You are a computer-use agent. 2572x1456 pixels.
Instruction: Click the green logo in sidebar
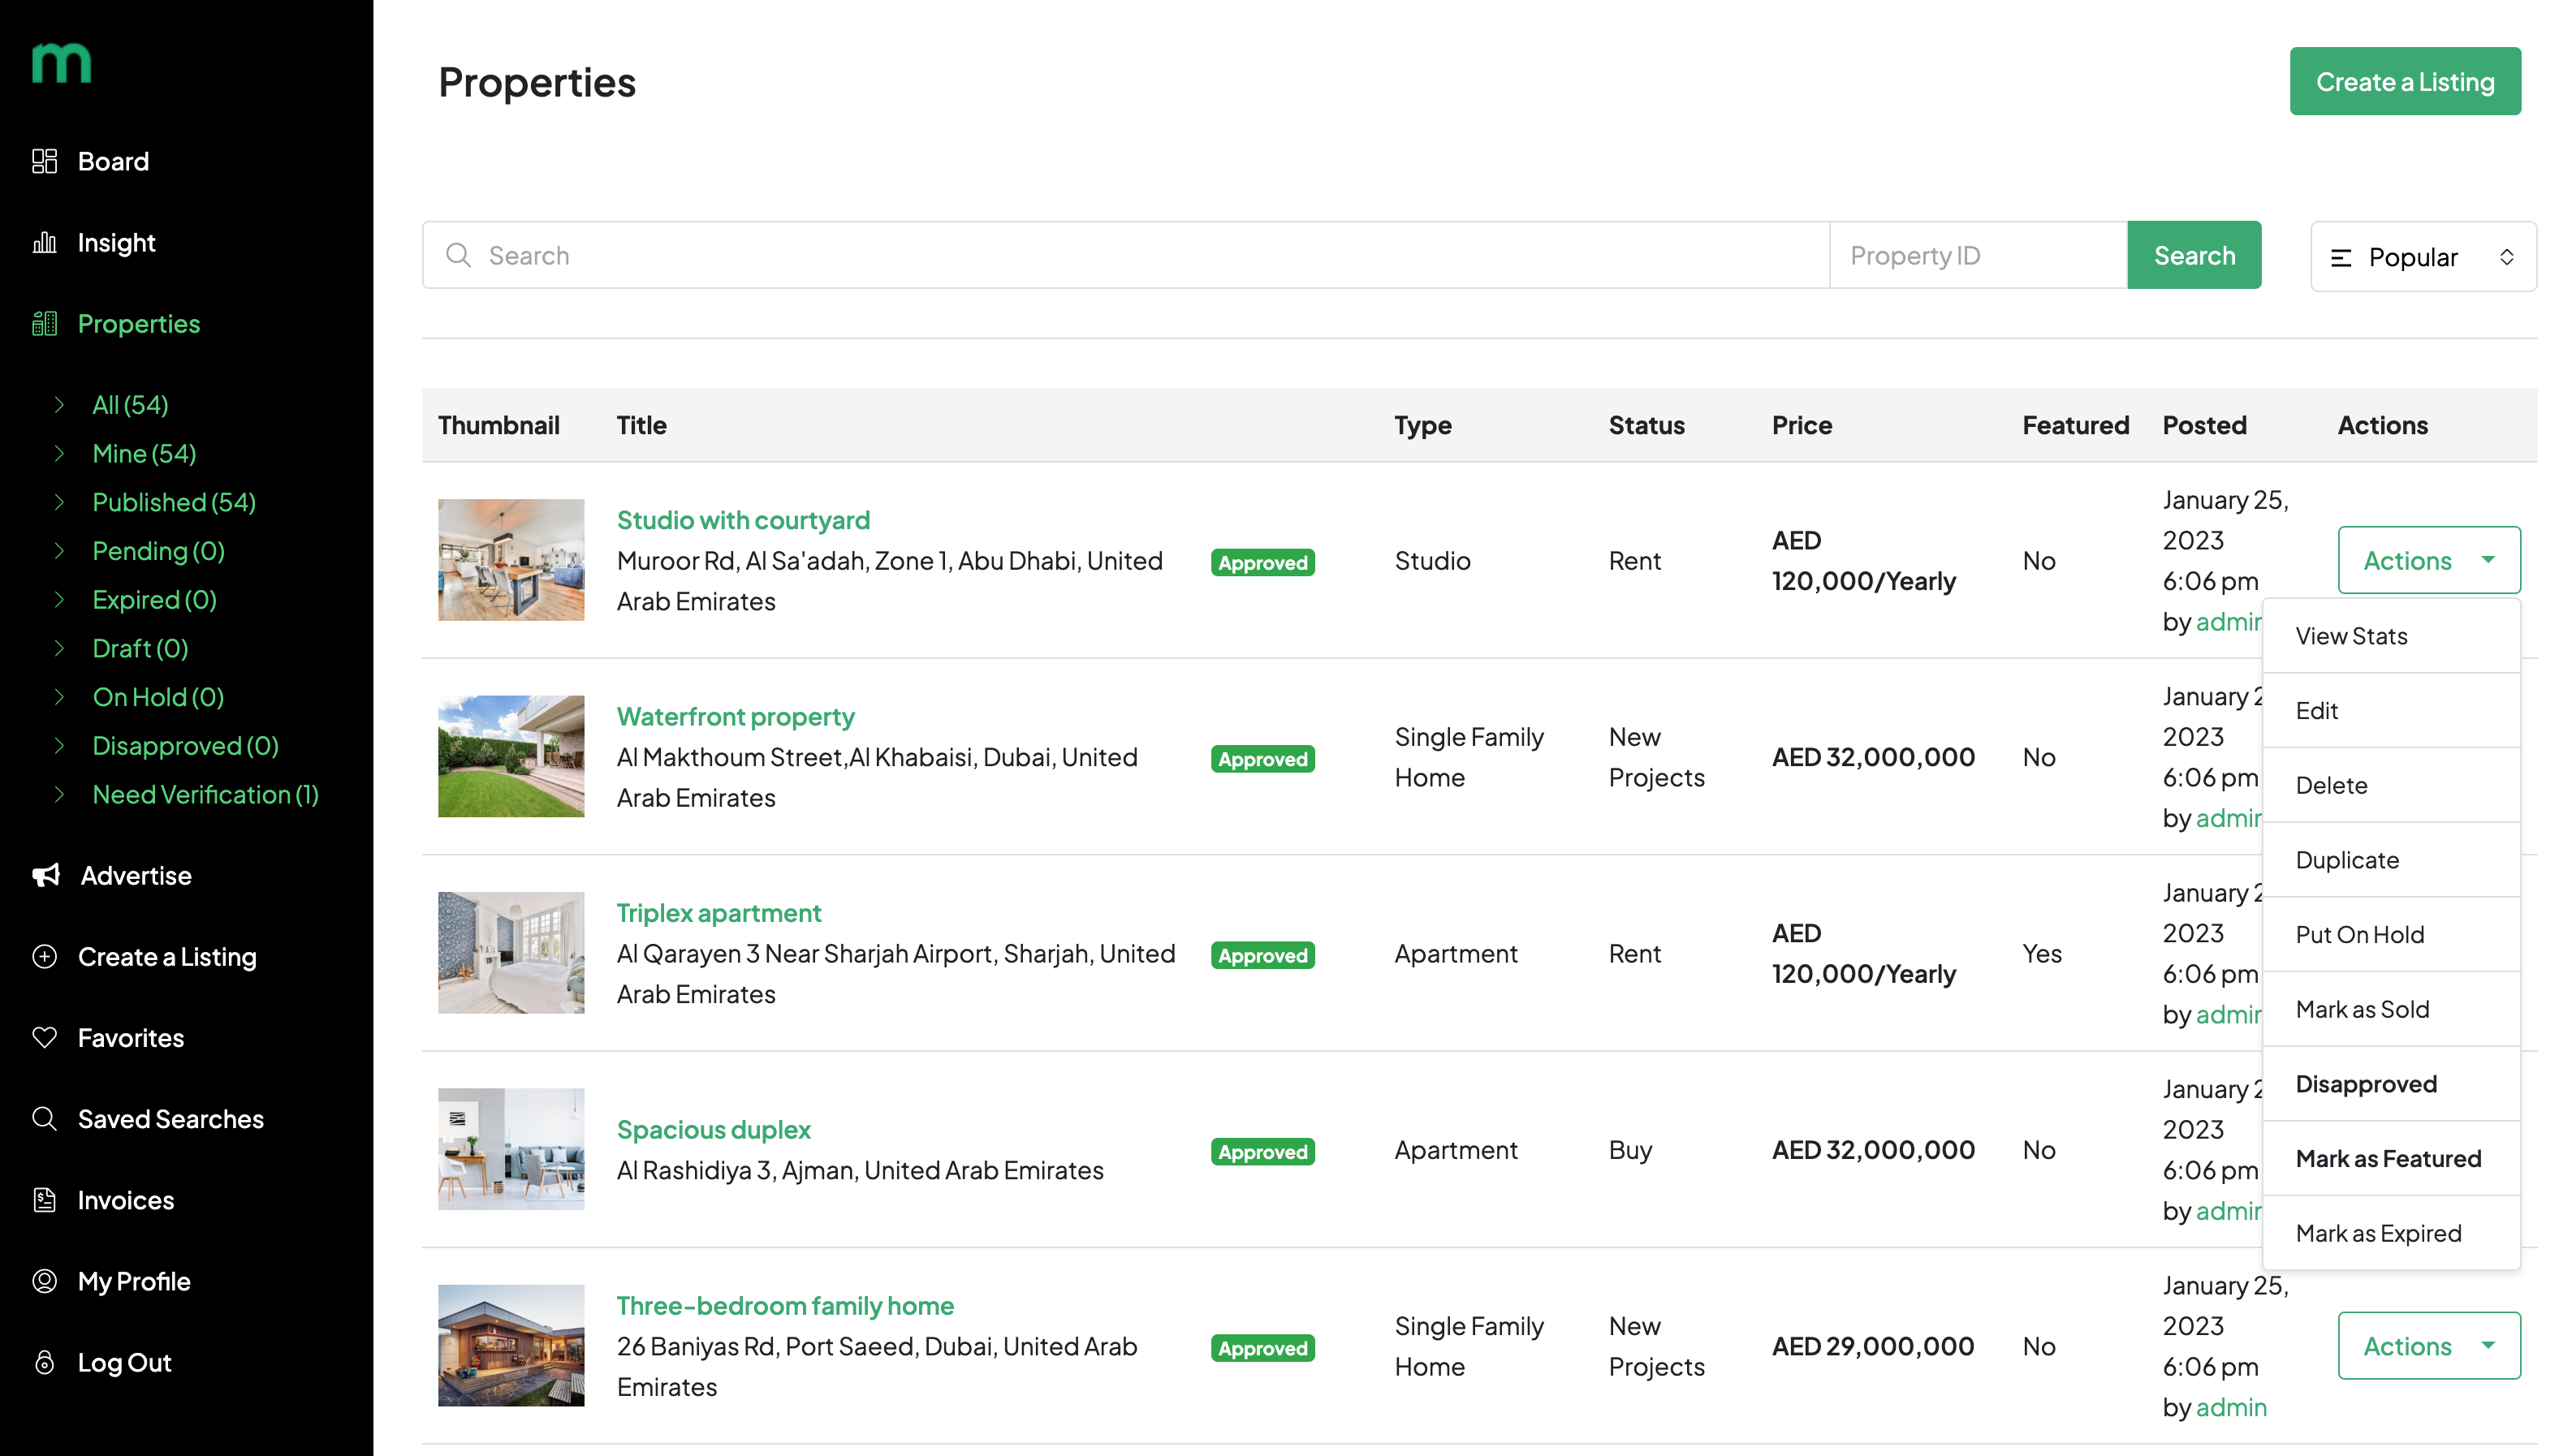(x=61, y=63)
